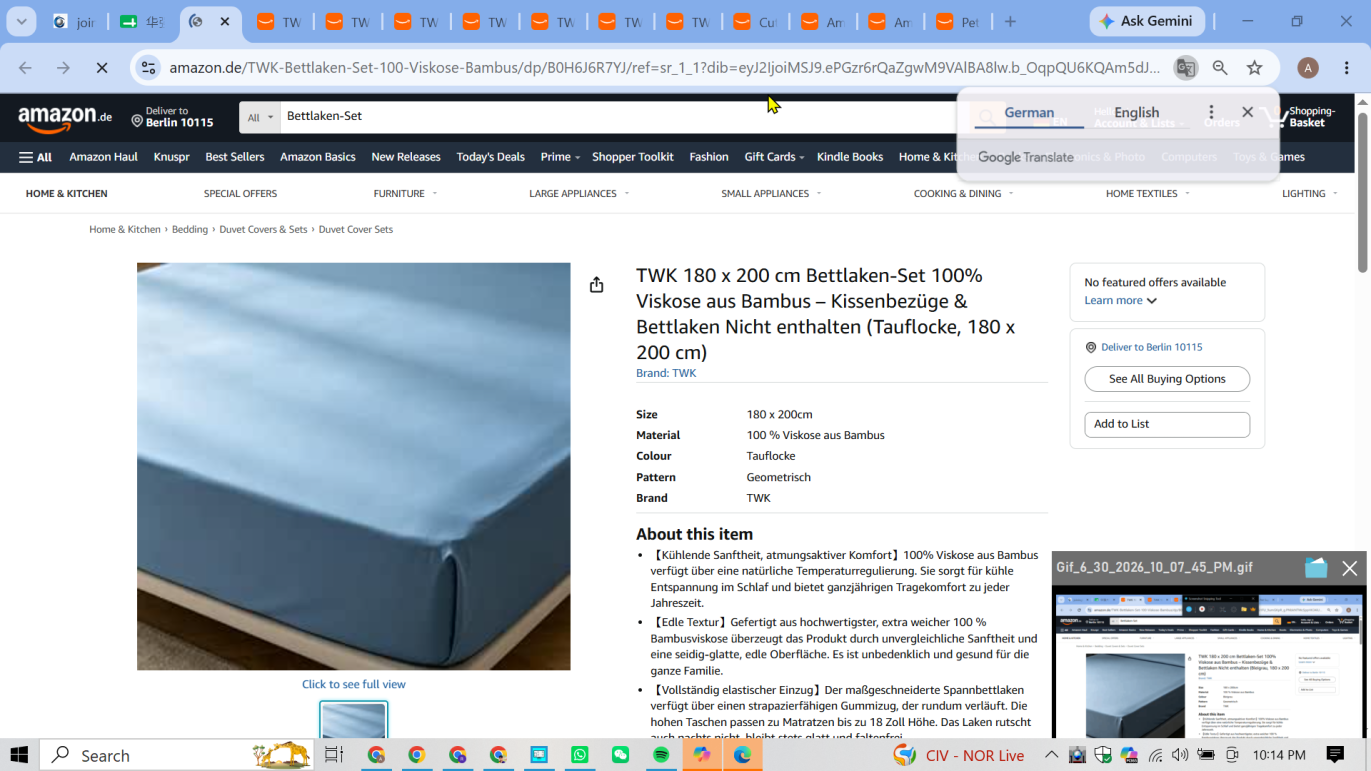Open the Chrome three-dot menu

tap(1346, 68)
